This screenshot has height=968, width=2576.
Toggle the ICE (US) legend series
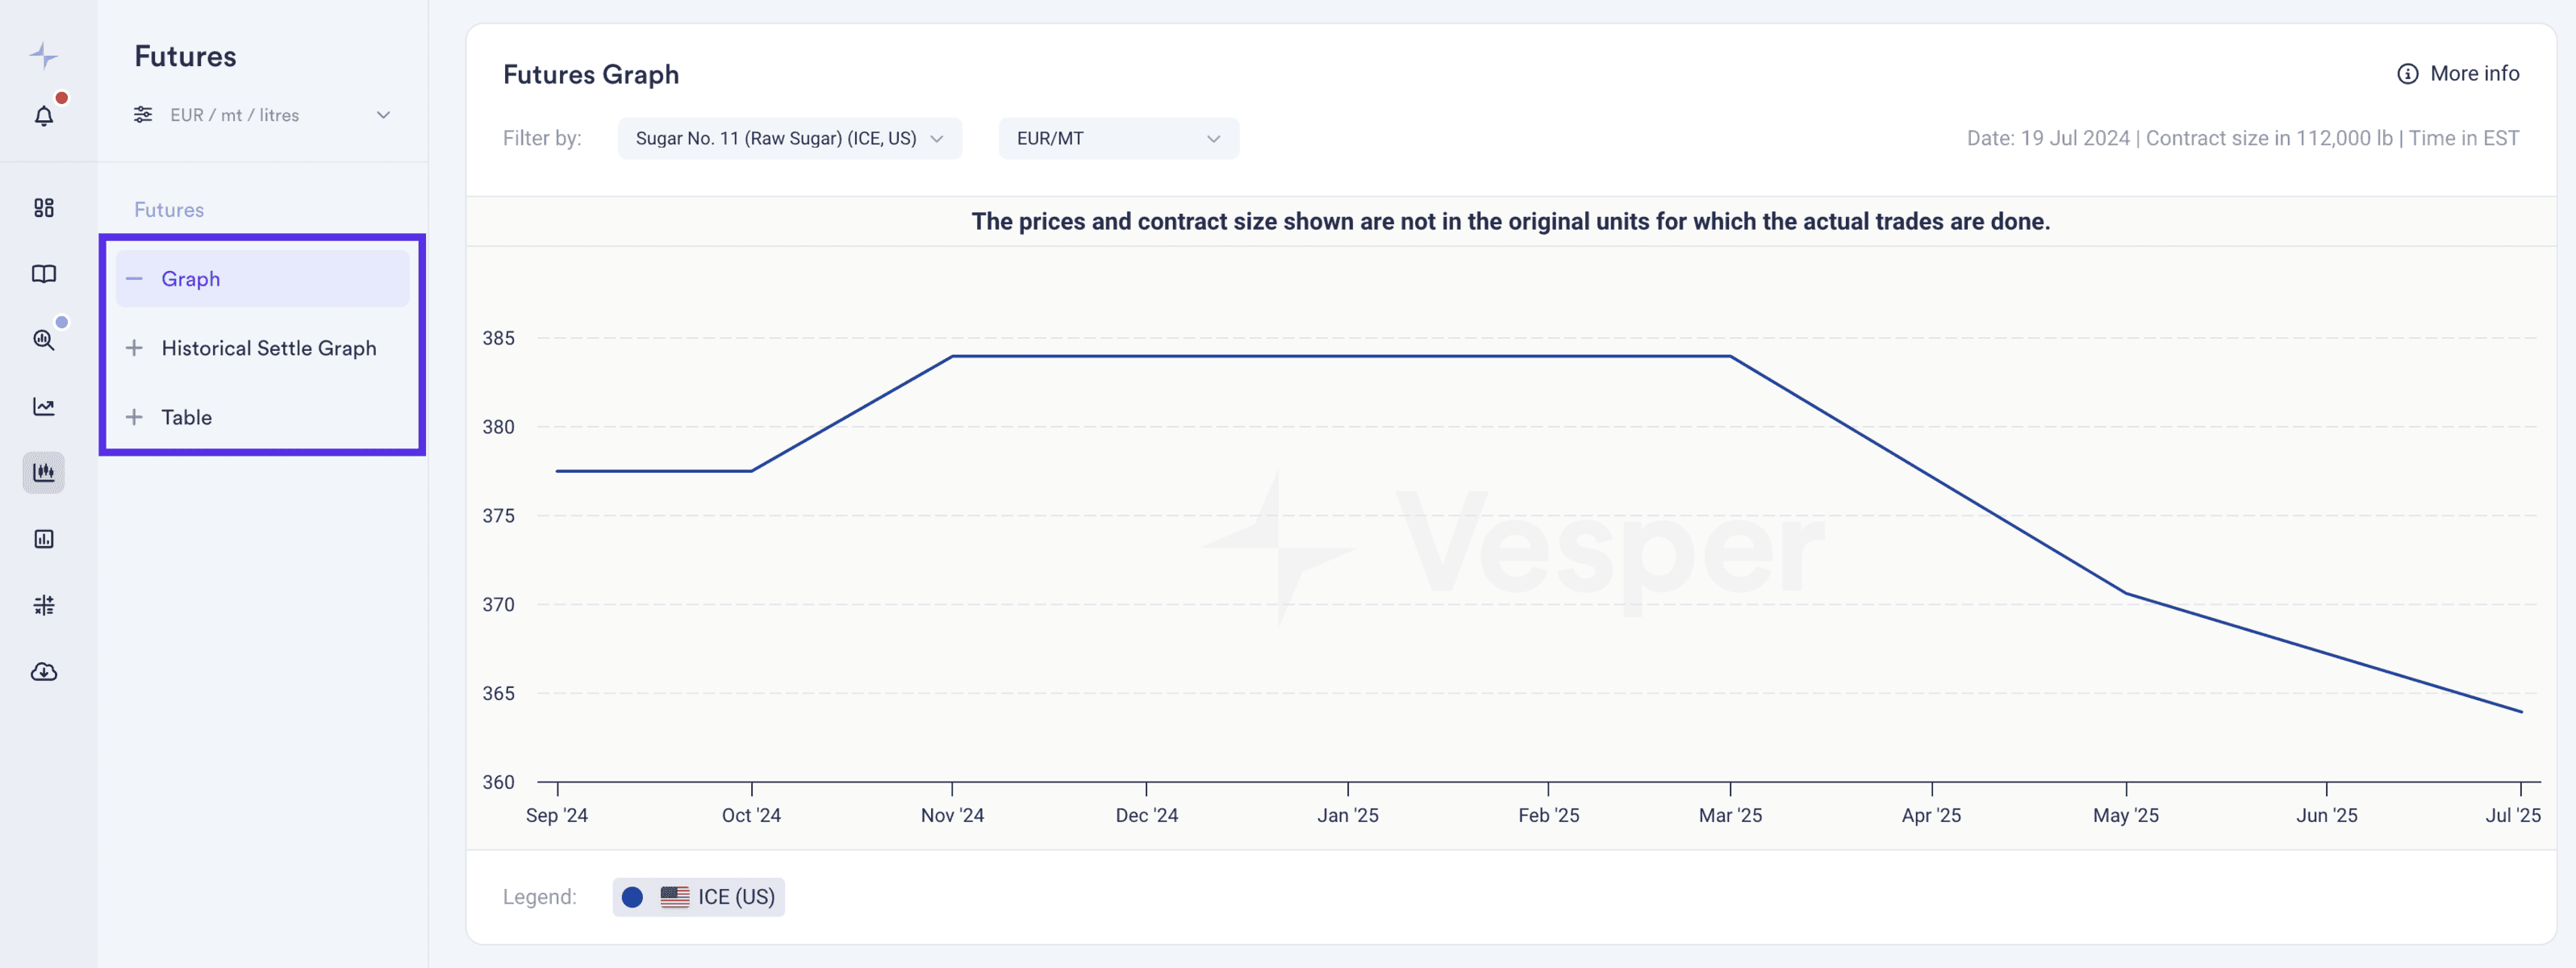coord(698,897)
